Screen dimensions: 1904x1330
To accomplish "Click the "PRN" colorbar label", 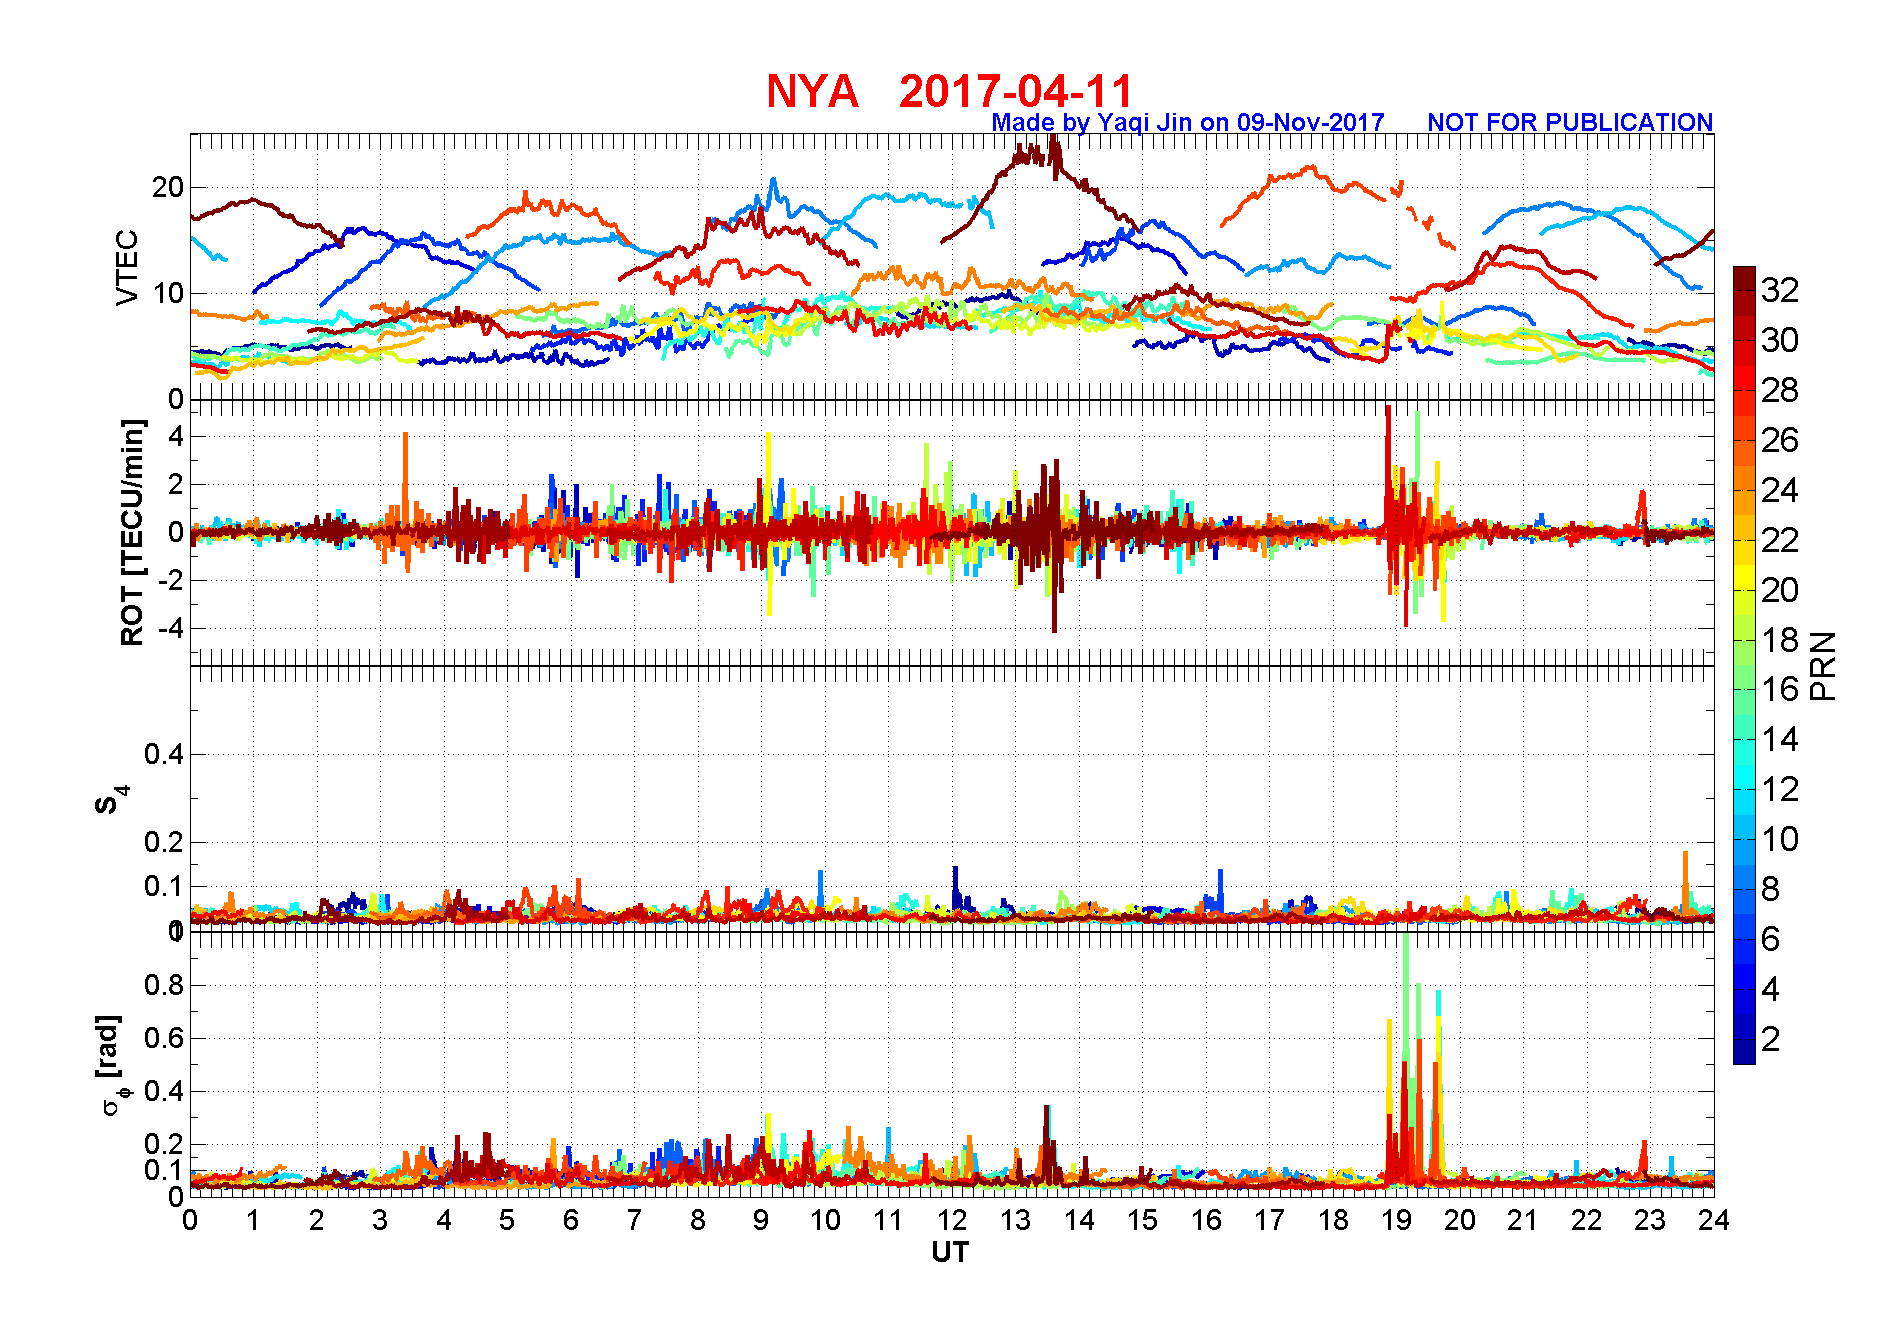I will click(1824, 665).
